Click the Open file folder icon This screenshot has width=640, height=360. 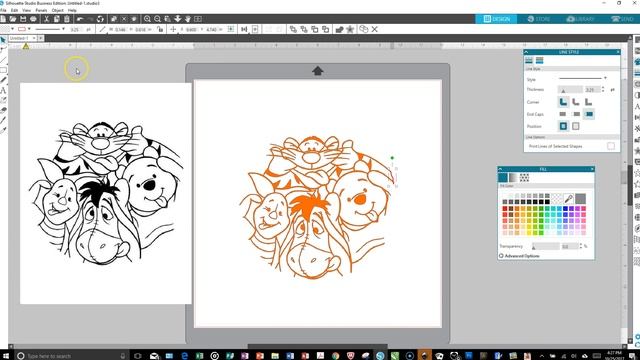coord(13,19)
